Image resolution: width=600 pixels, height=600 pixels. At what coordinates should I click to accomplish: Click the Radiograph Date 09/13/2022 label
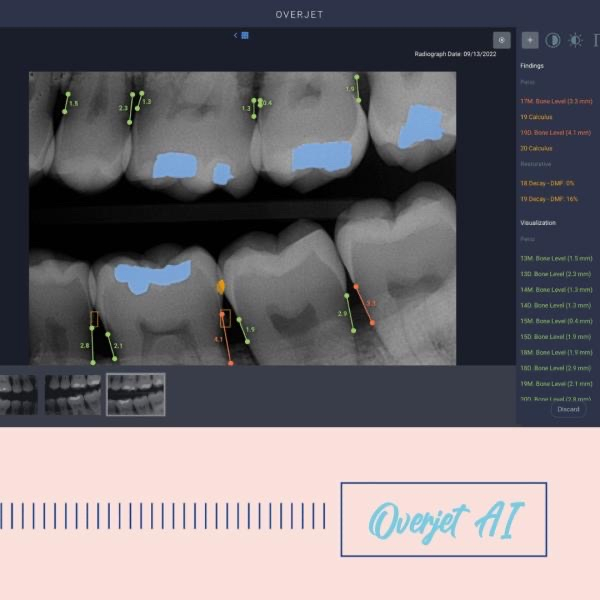[455, 54]
